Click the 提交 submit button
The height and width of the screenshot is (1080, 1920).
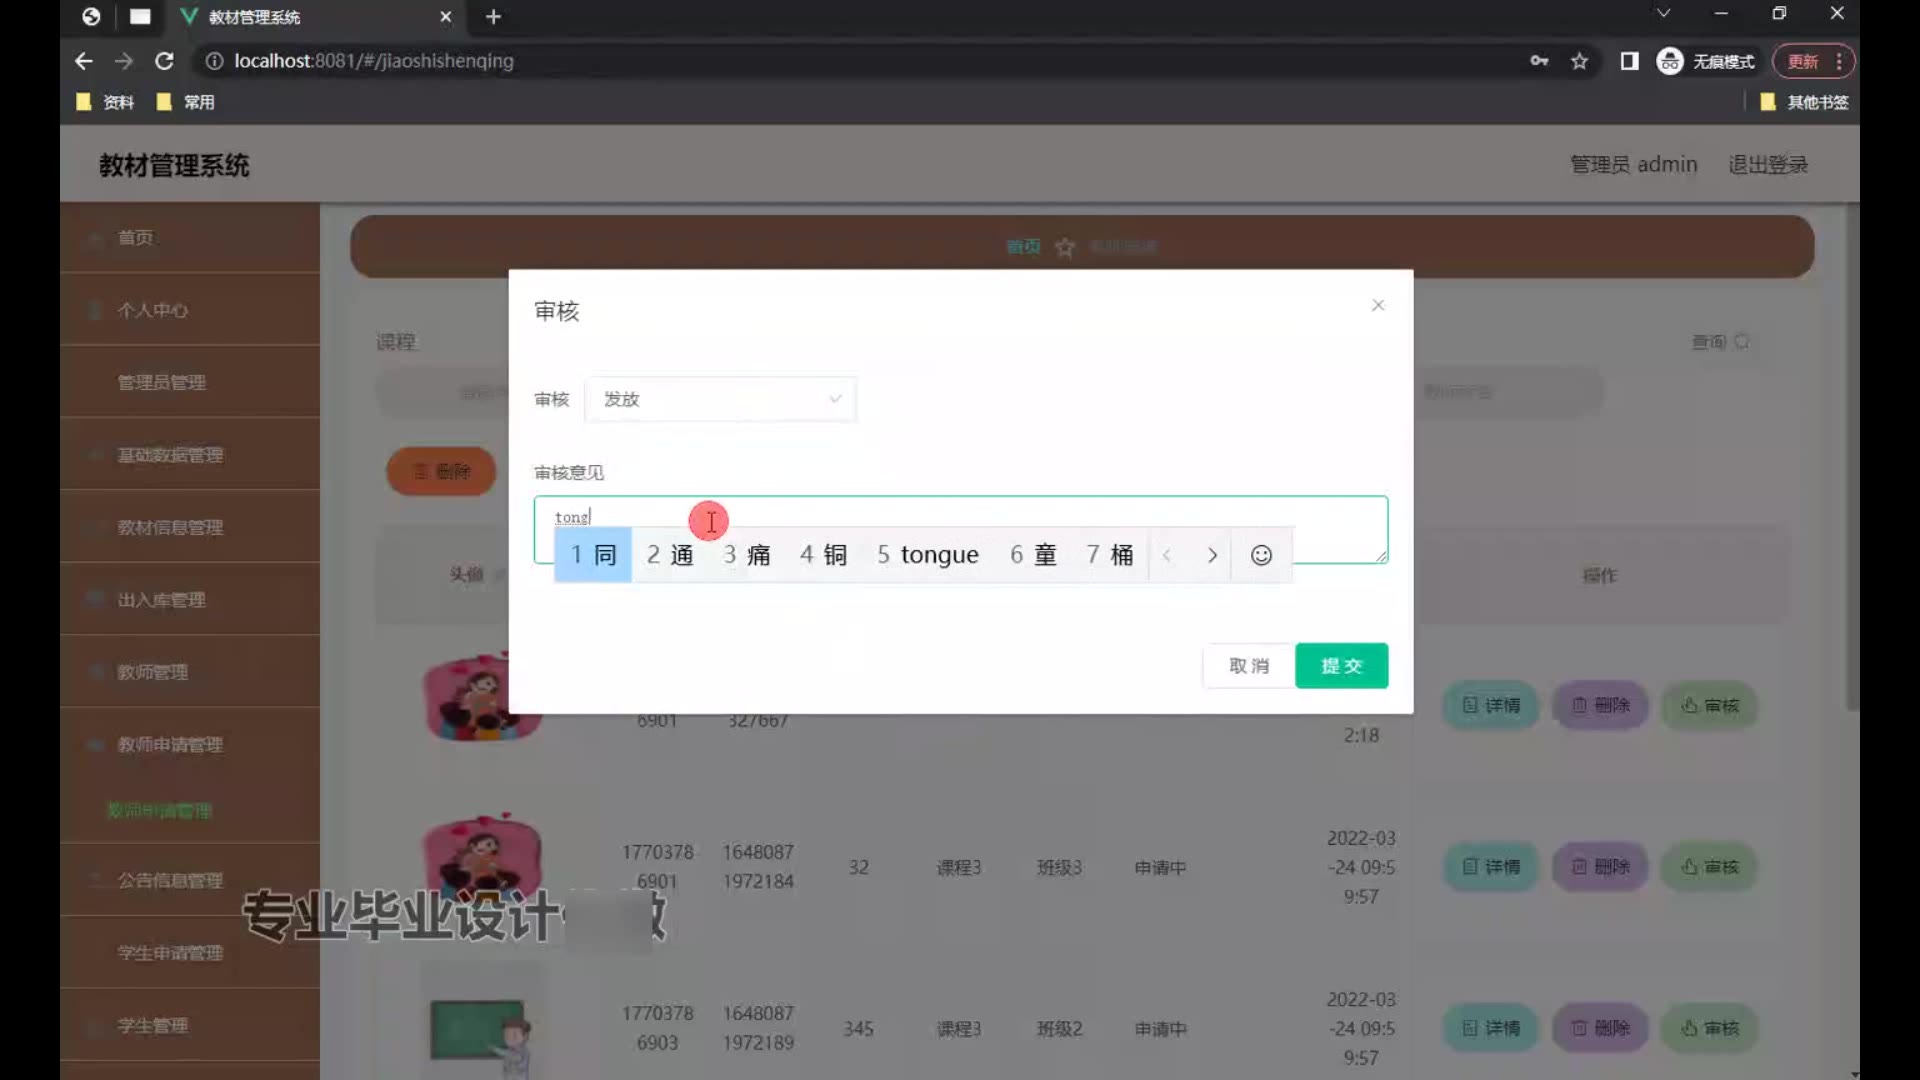click(1341, 666)
